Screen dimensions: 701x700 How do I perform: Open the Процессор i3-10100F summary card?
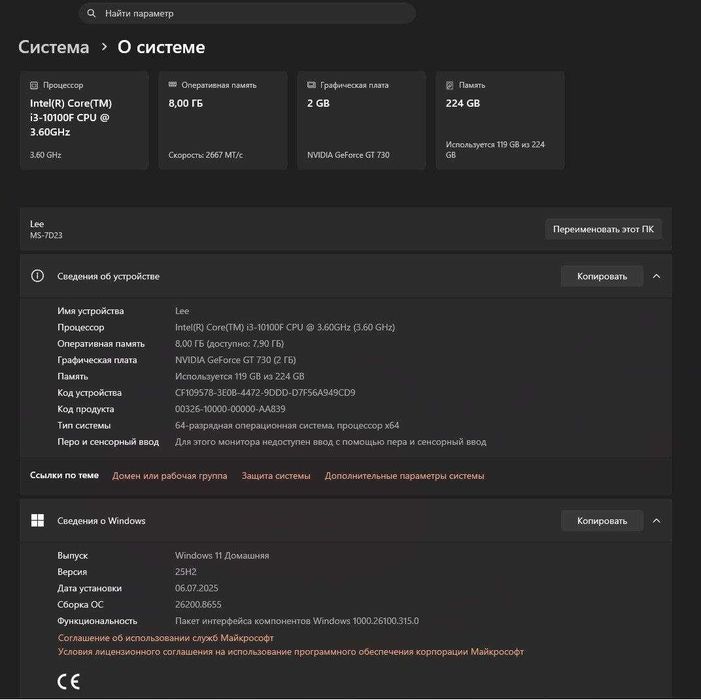click(x=84, y=120)
